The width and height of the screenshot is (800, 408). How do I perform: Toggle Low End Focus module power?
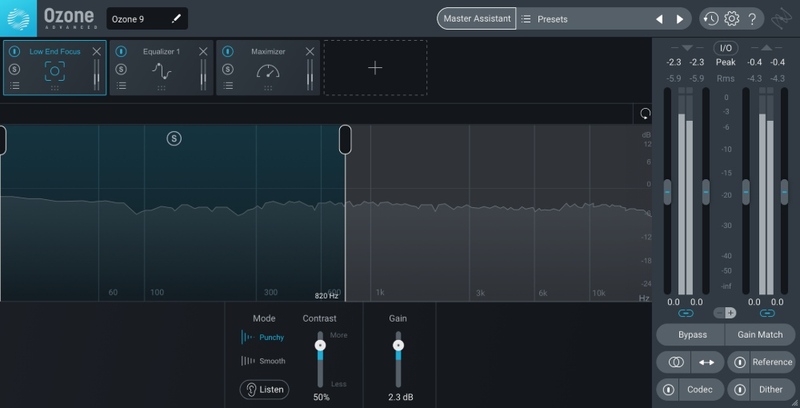pos(14,51)
